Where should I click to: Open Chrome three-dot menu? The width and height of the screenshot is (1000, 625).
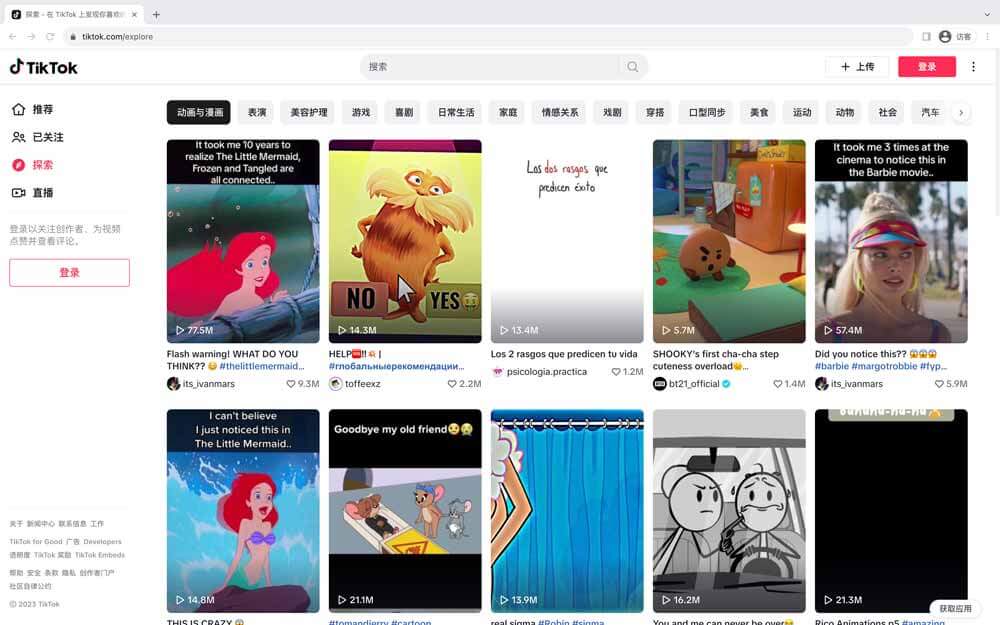987,36
